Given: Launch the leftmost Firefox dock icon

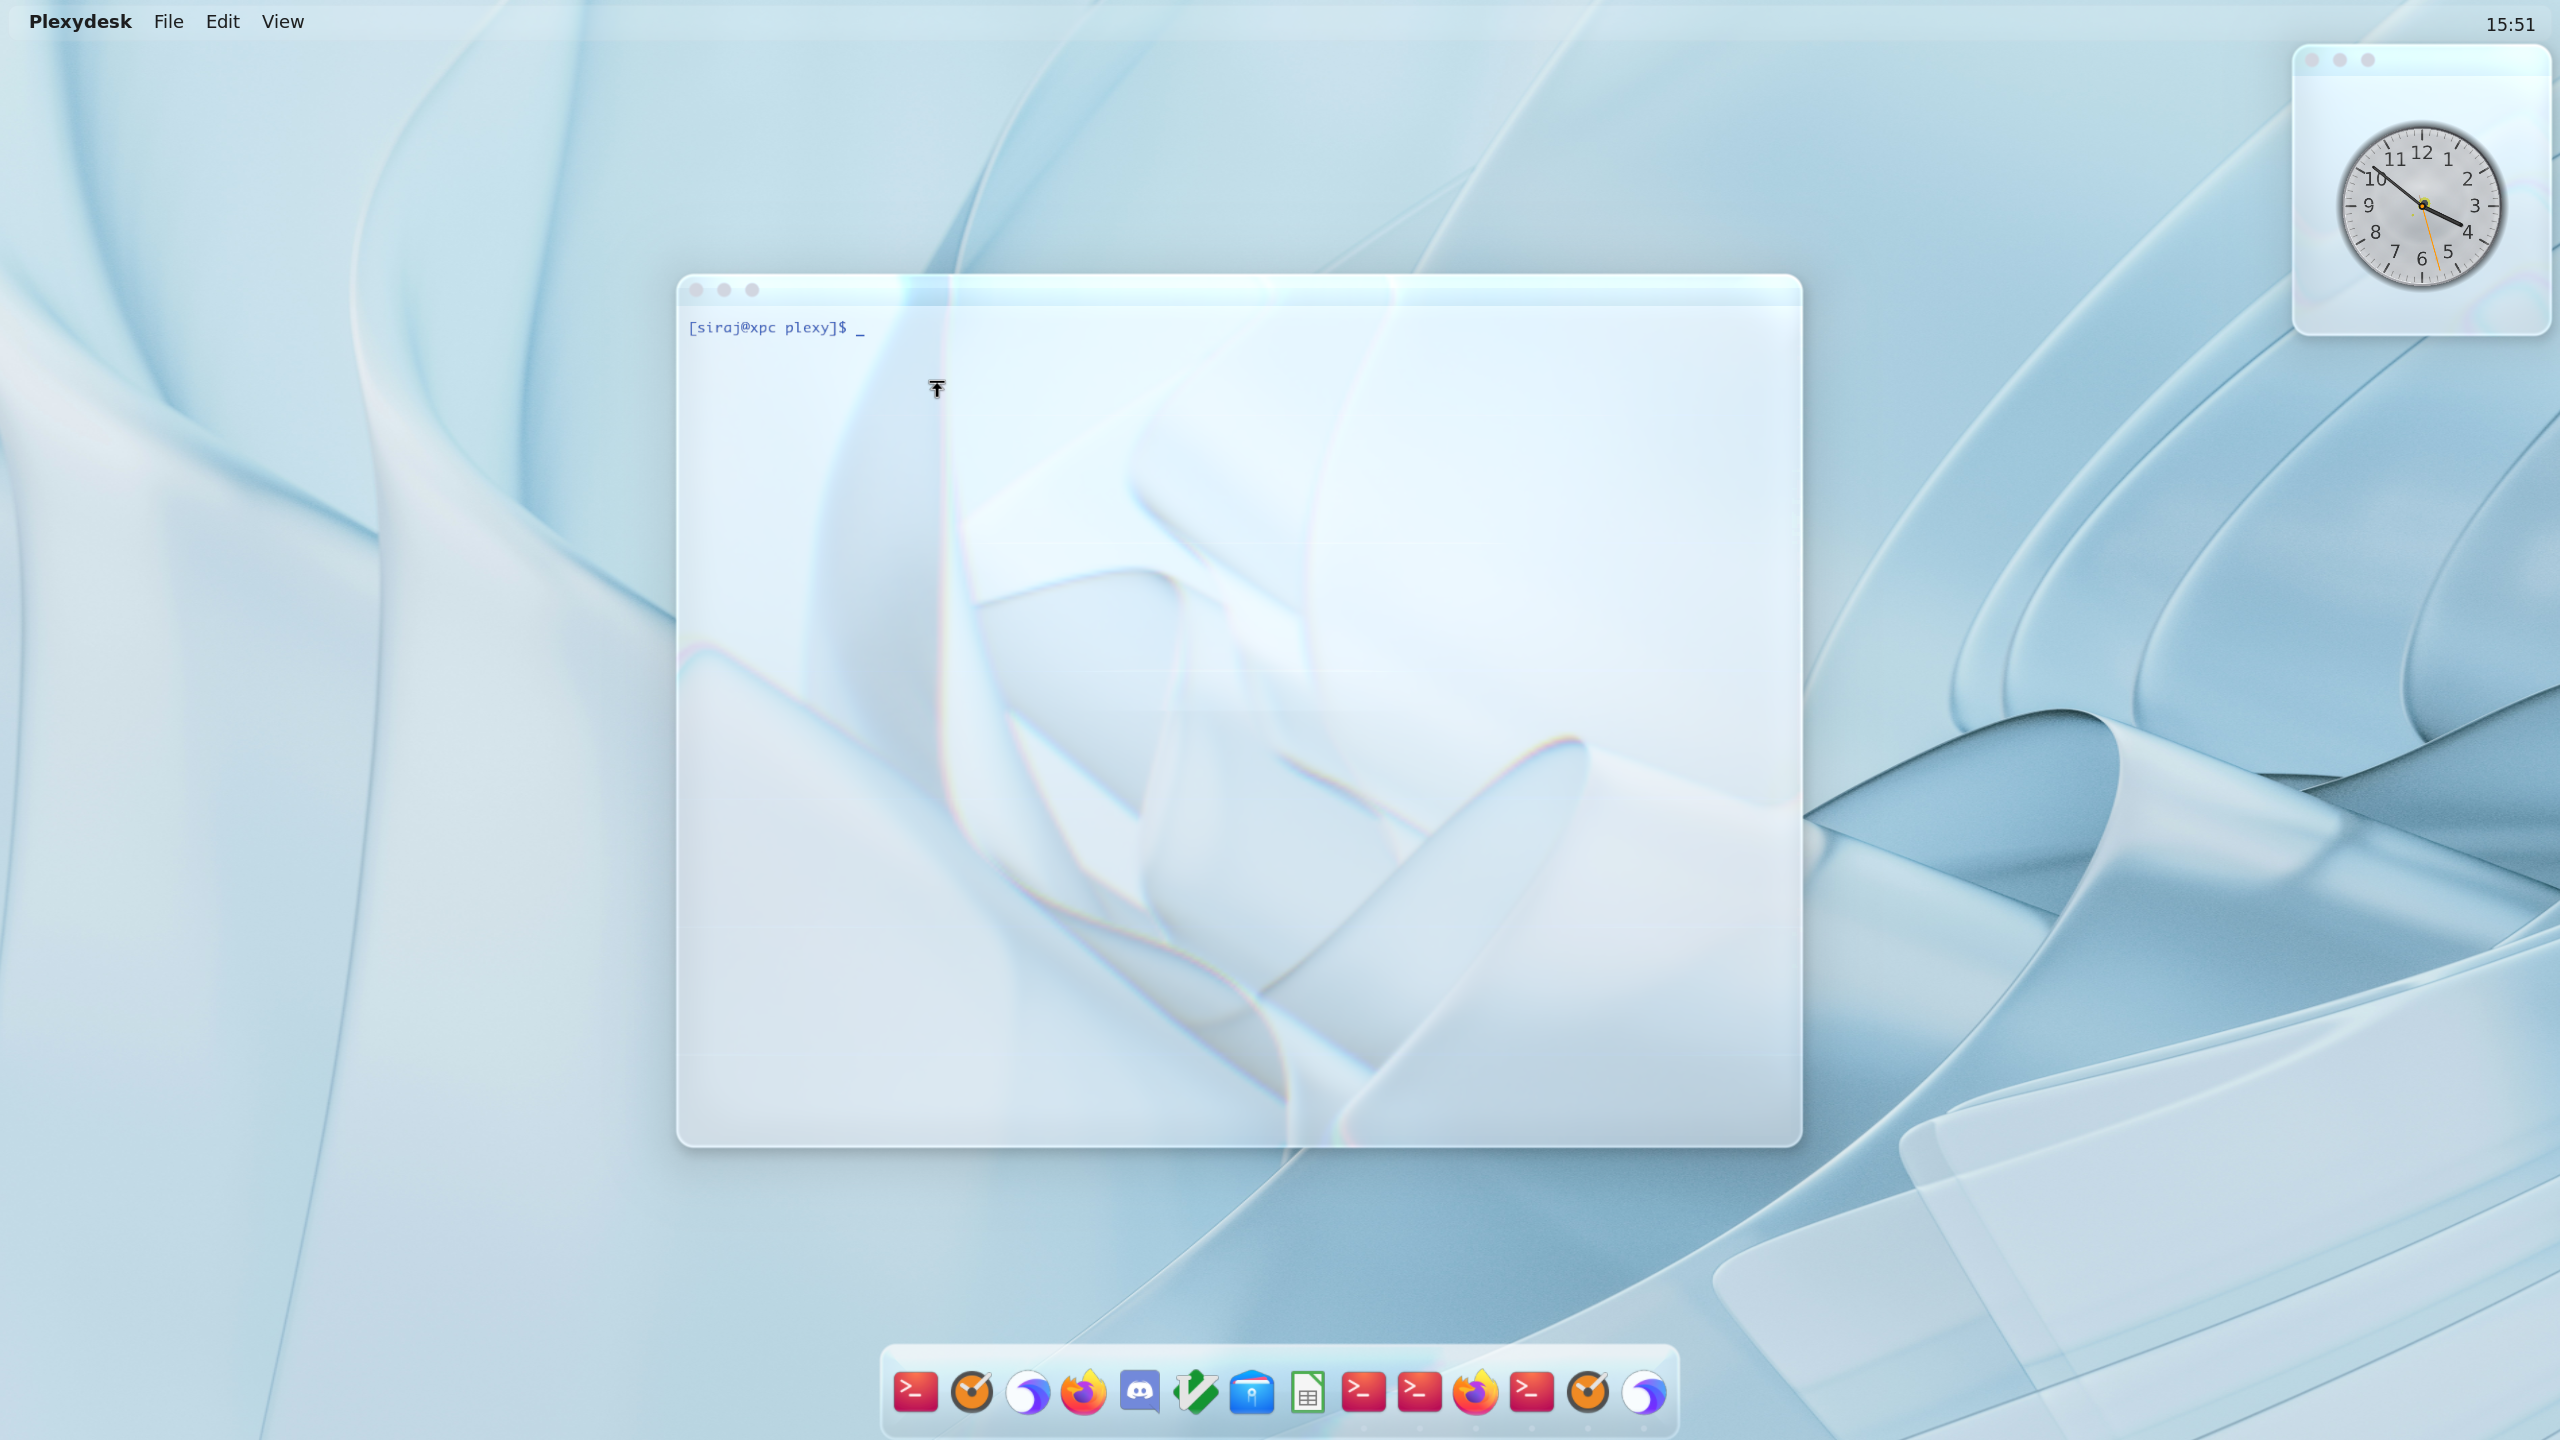Looking at the screenshot, I should coord(1083,1392).
